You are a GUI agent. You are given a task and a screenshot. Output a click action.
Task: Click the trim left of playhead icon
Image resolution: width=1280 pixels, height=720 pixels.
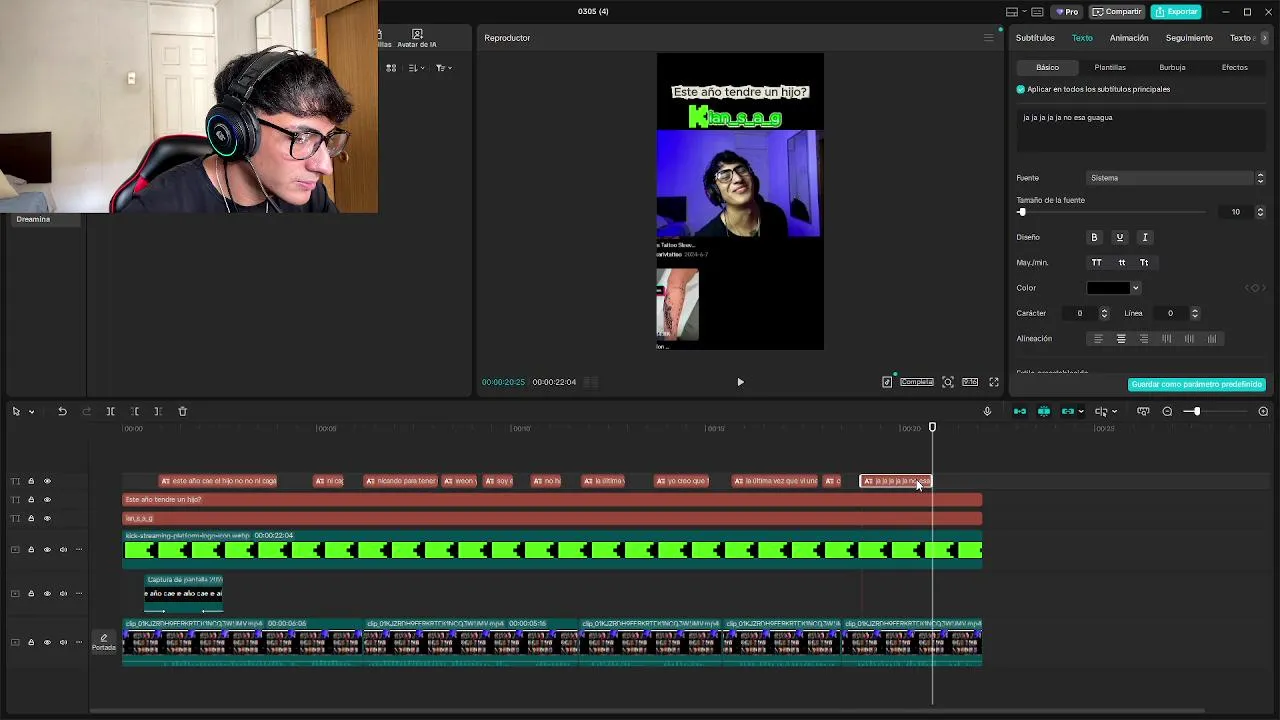pos(135,411)
